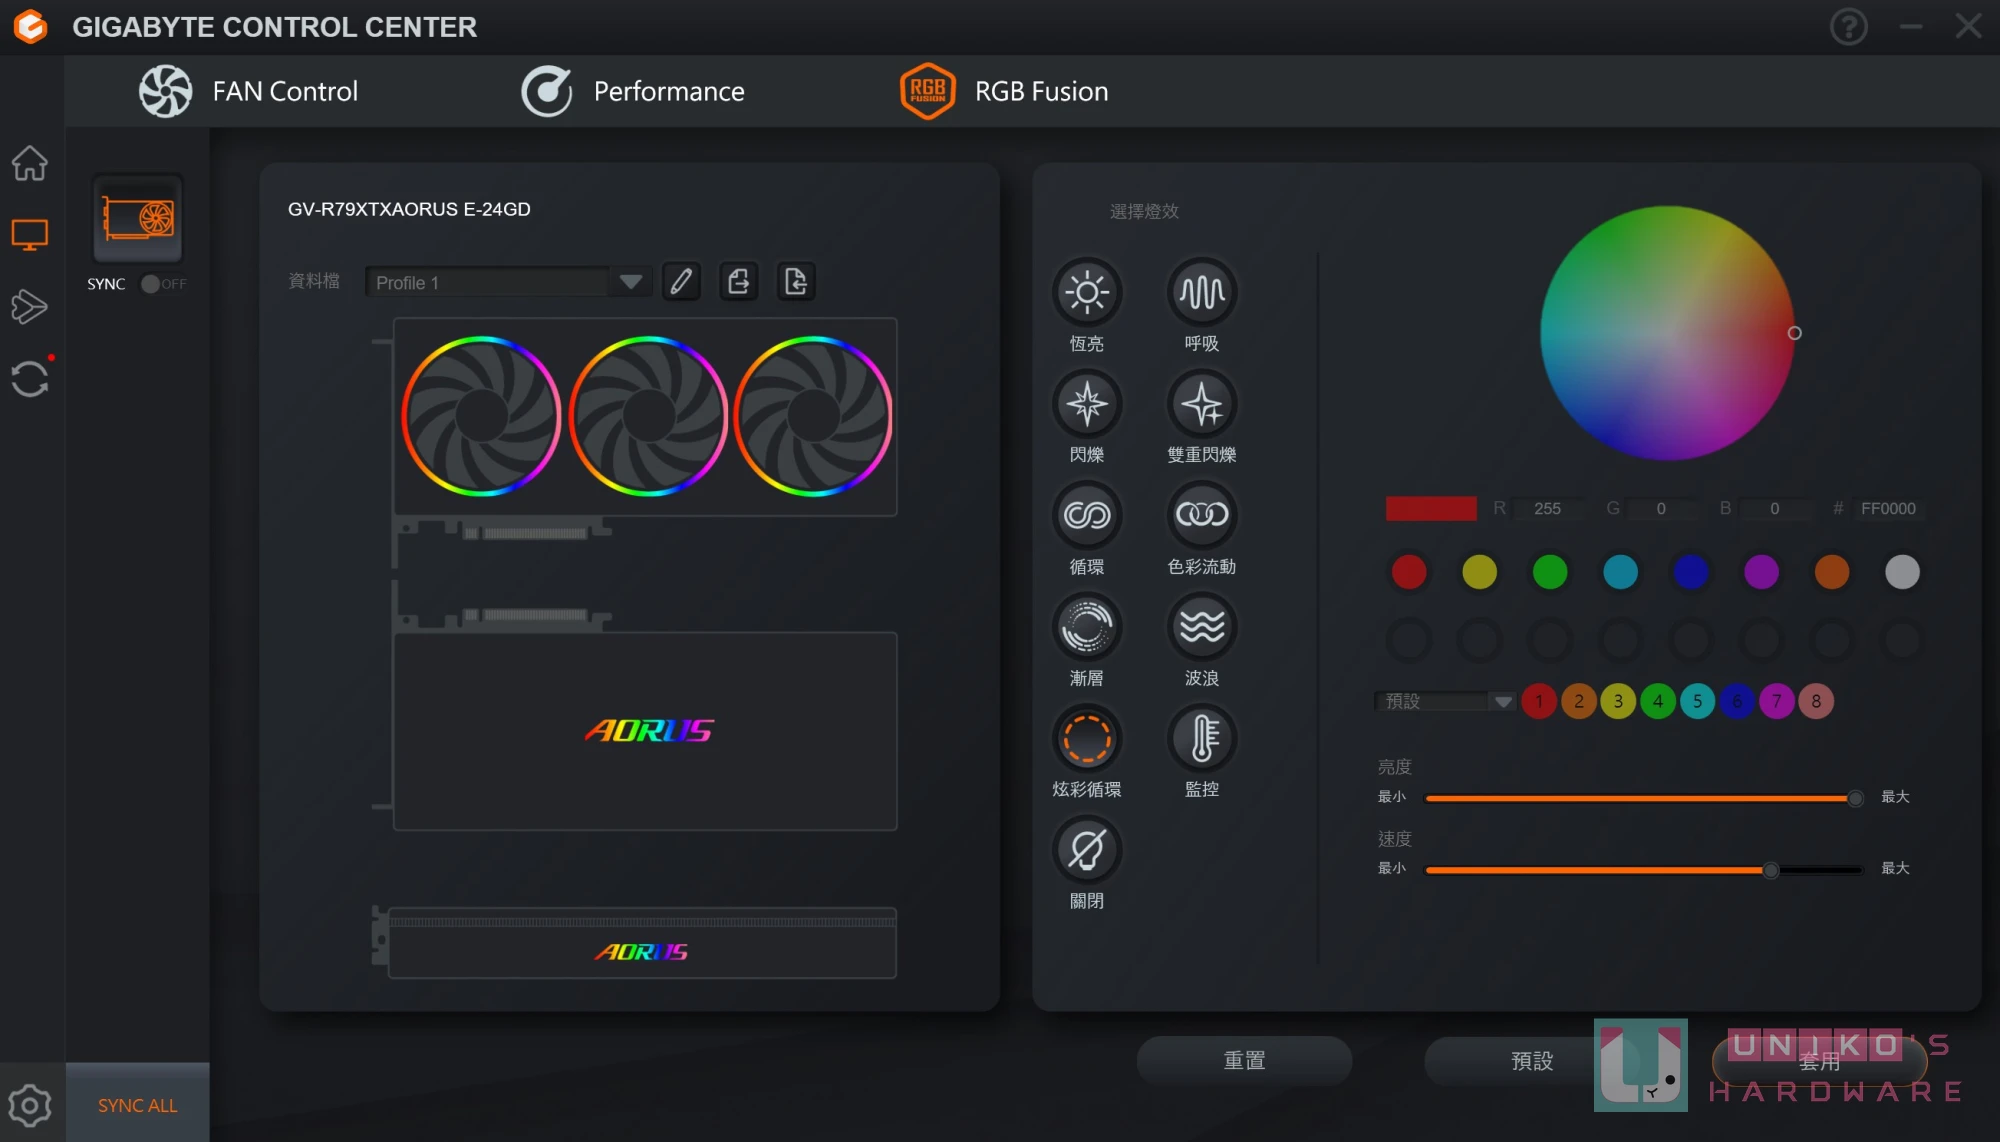Click the 預設 default button

tap(1532, 1060)
